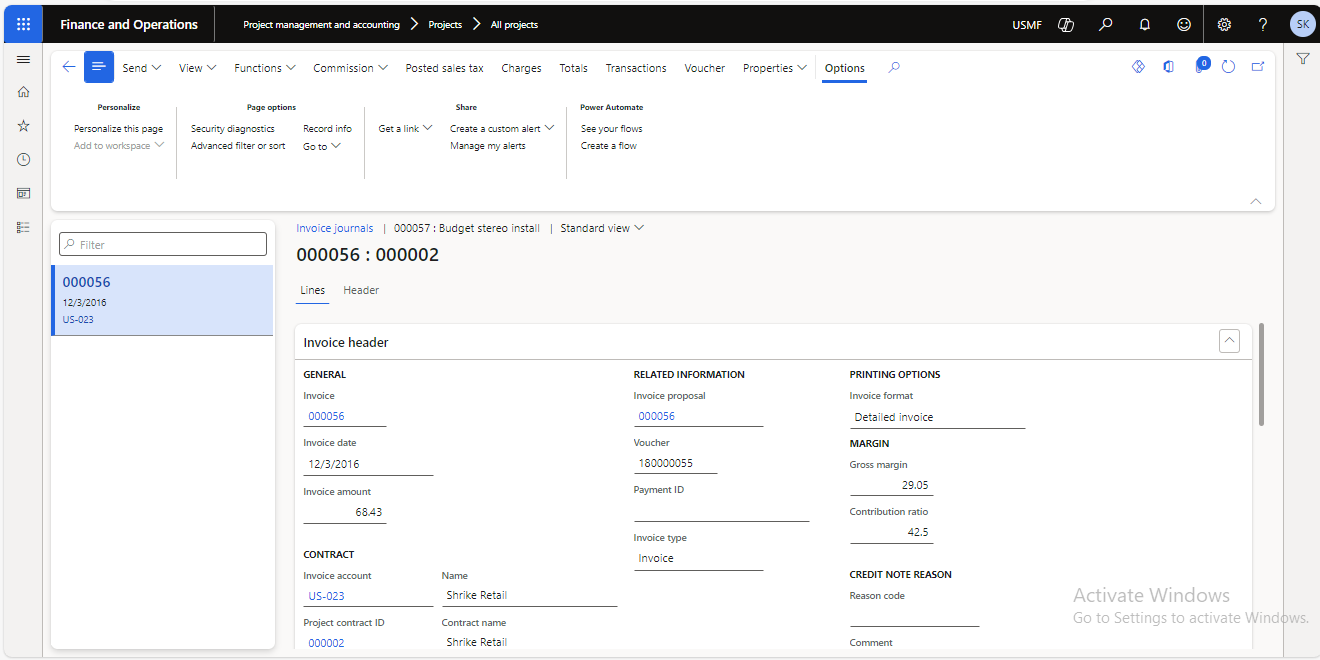Open the Favorites star in sidebar
The height and width of the screenshot is (660, 1320).
(24, 126)
